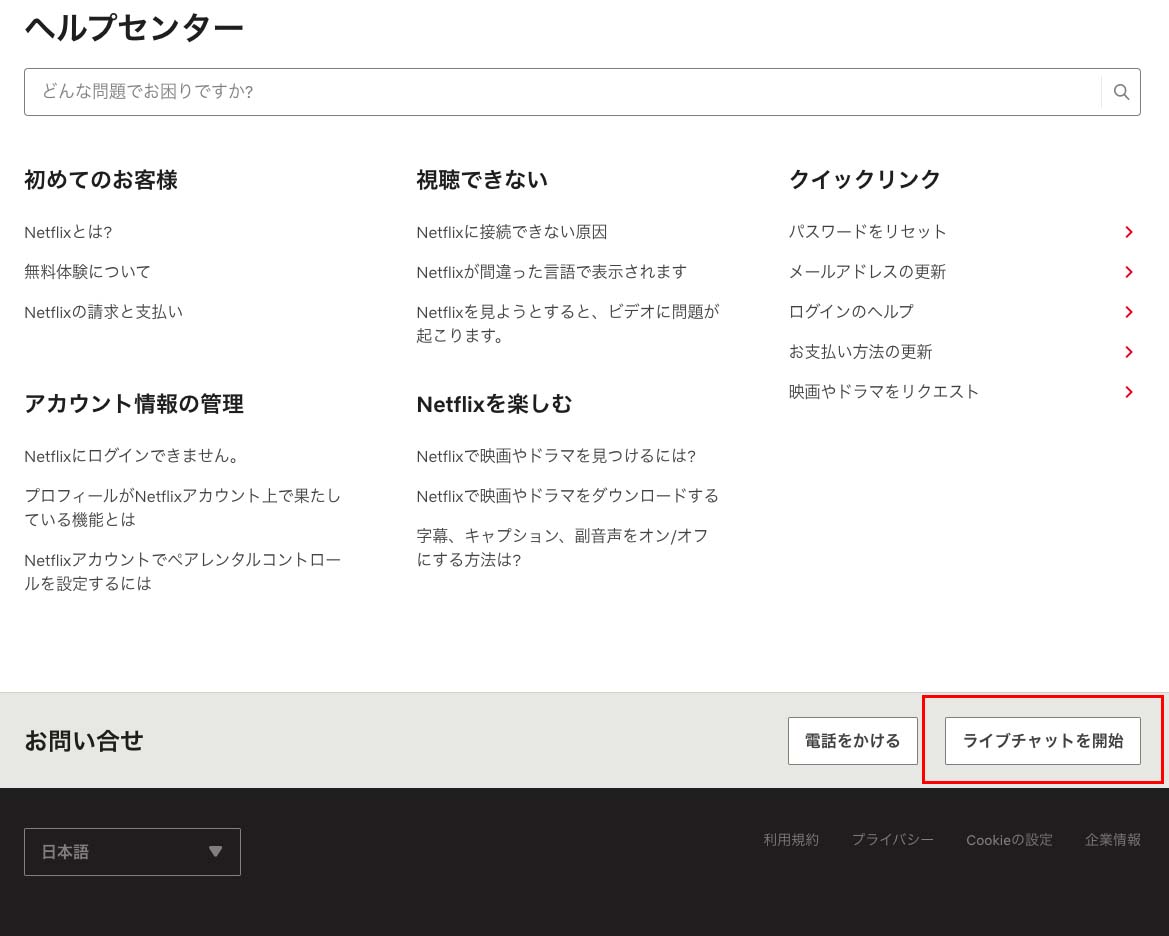1169x936 pixels.
Task: Open the 企業情報 page
Action: [1112, 840]
